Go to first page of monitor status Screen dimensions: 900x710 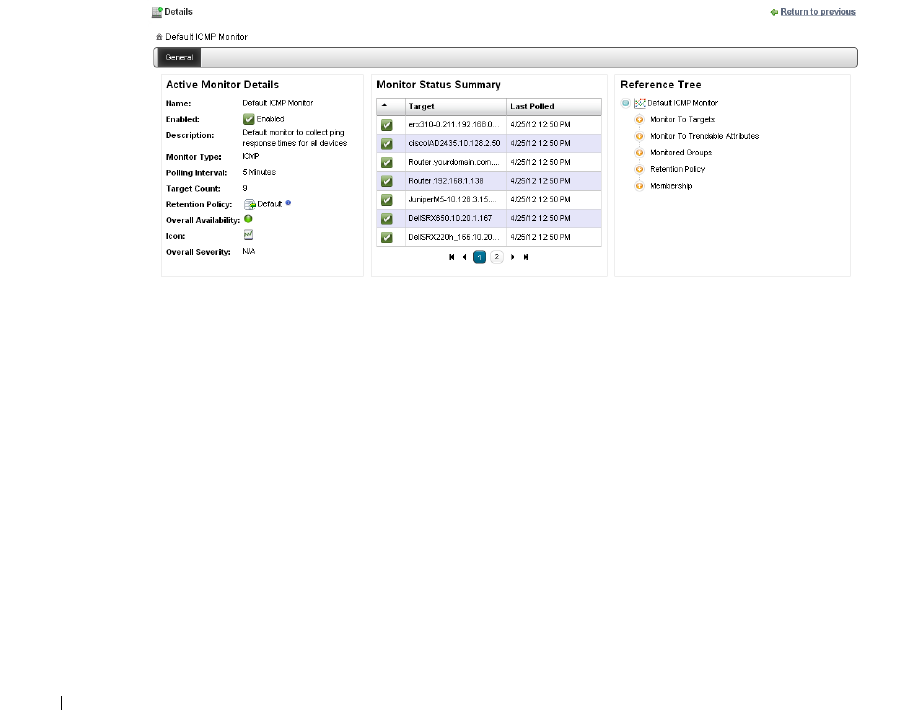pyautogui.click(x=452, y=257)
